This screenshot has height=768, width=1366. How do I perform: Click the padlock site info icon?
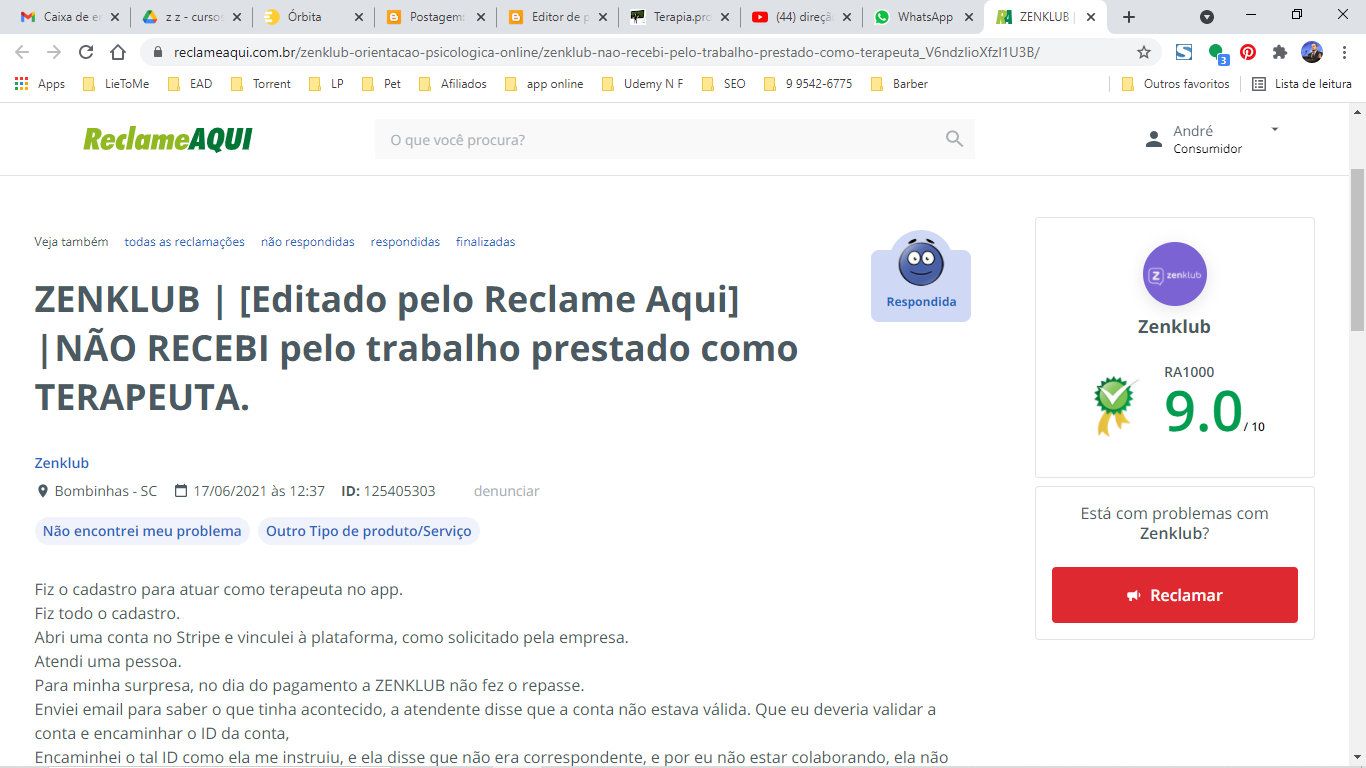point(158,52)
